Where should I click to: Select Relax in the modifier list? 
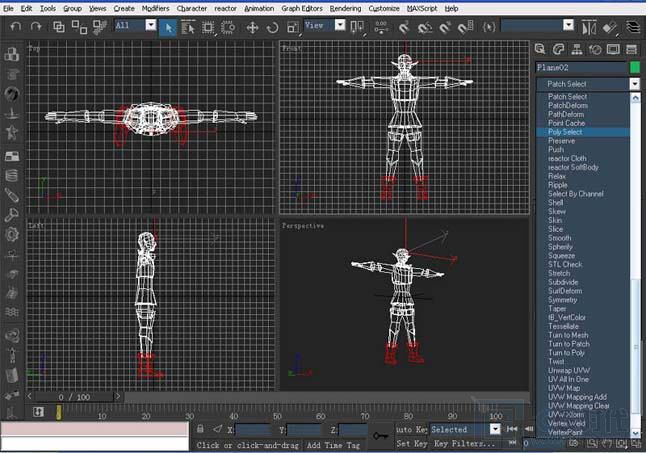583,176
